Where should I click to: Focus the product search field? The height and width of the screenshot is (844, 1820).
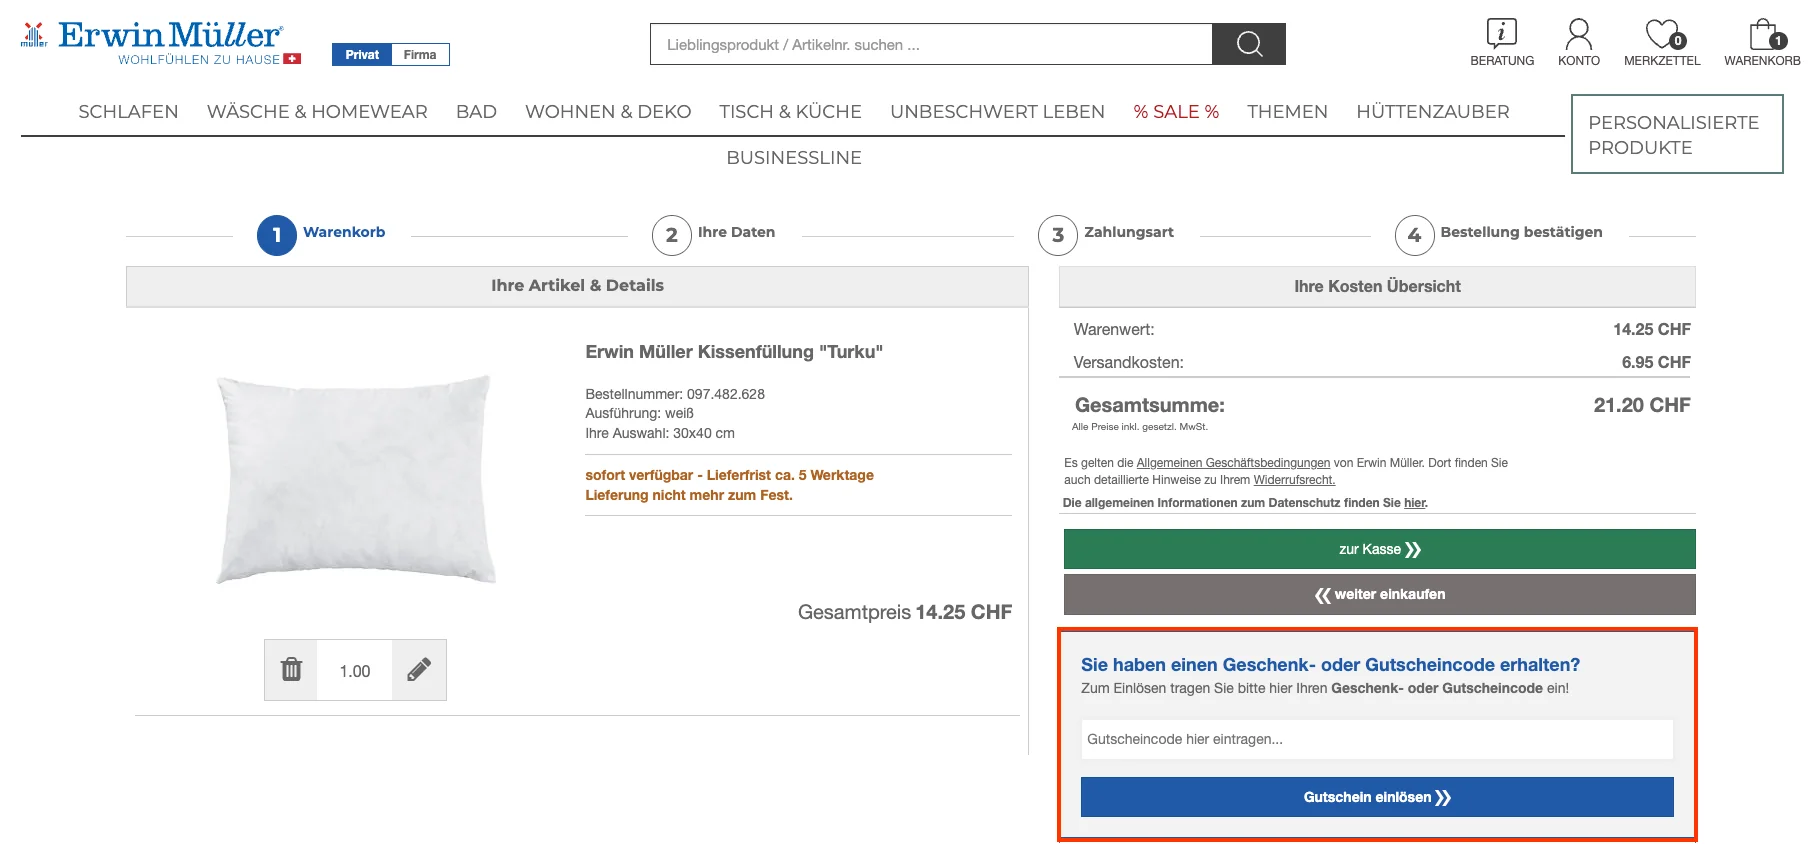point(931,44)
